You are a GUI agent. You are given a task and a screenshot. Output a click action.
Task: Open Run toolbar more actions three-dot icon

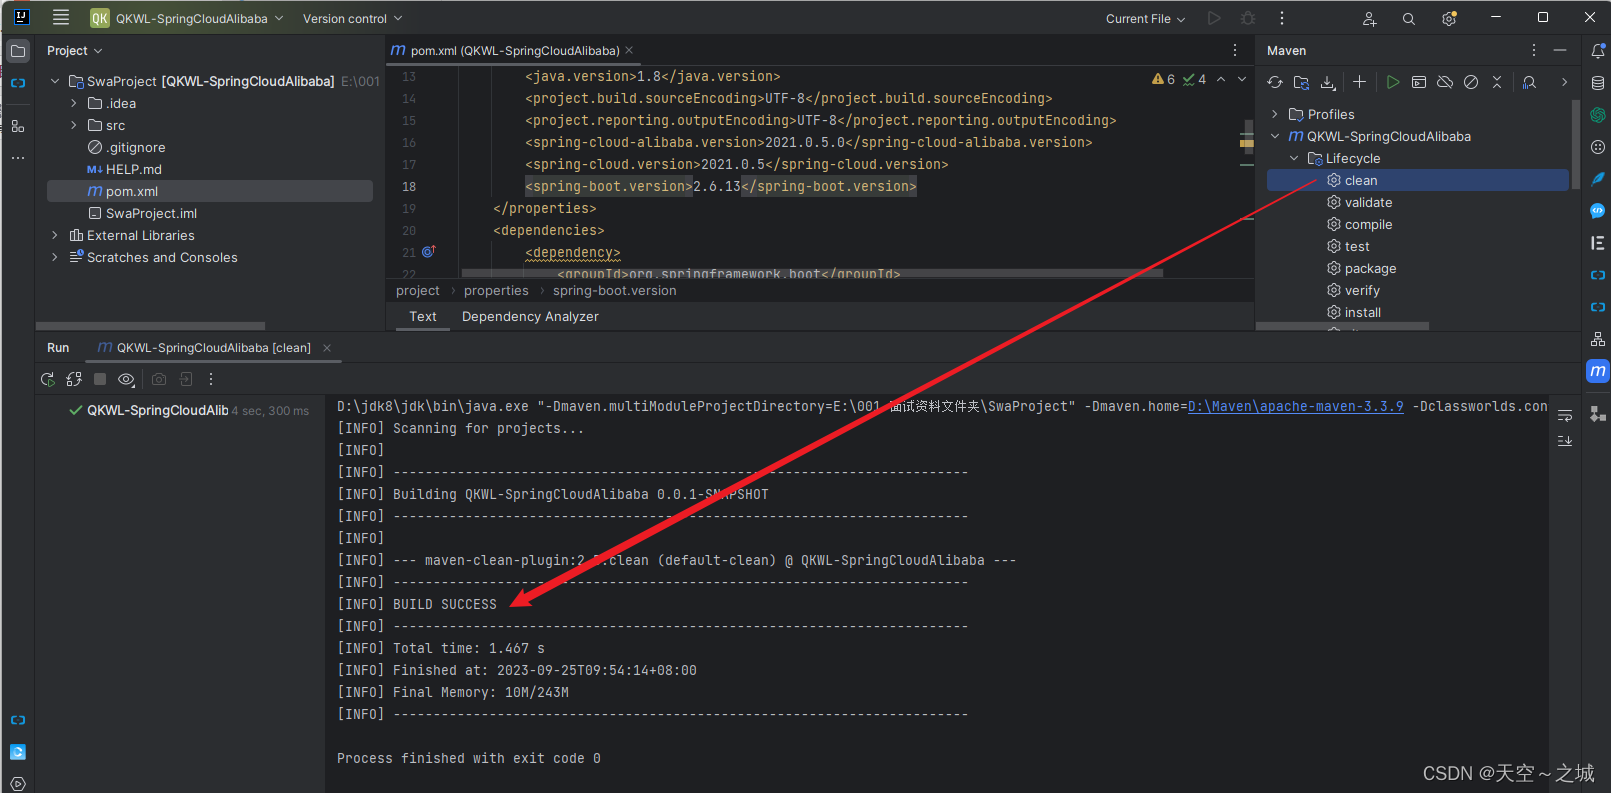(x=211, y=379)
